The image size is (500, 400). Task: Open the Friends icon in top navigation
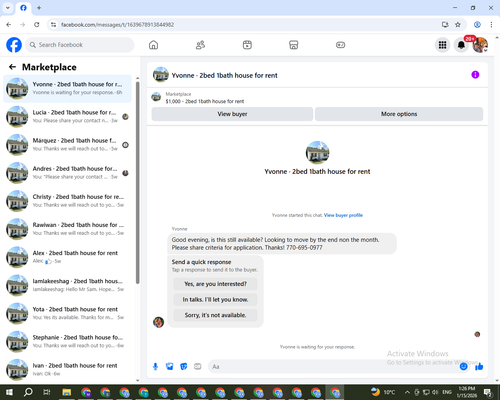tap(200, 45)
